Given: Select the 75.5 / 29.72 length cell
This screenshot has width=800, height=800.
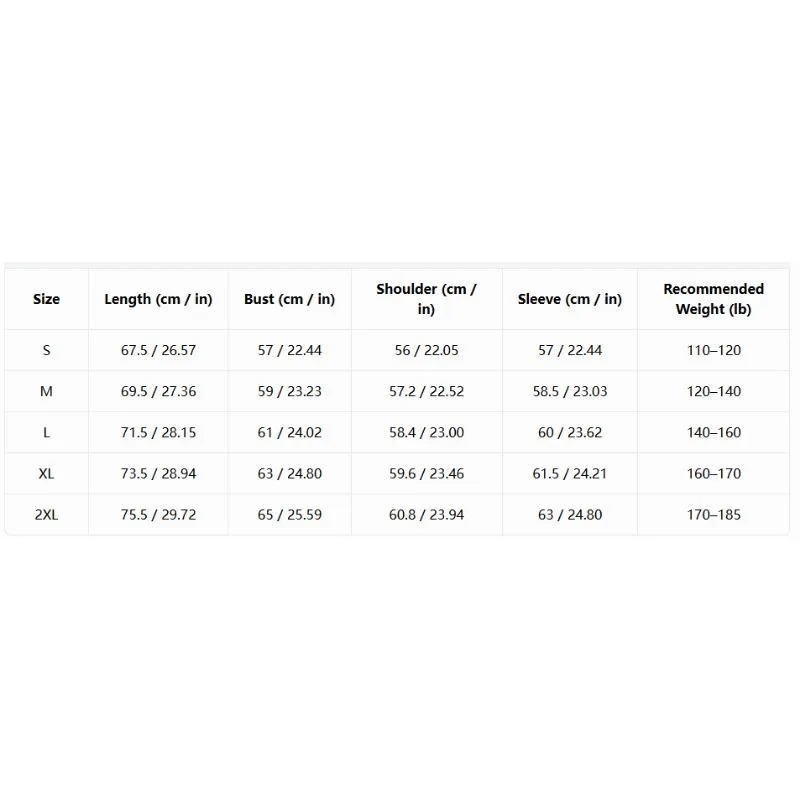Looking at the screenshot, I should 158,515.
